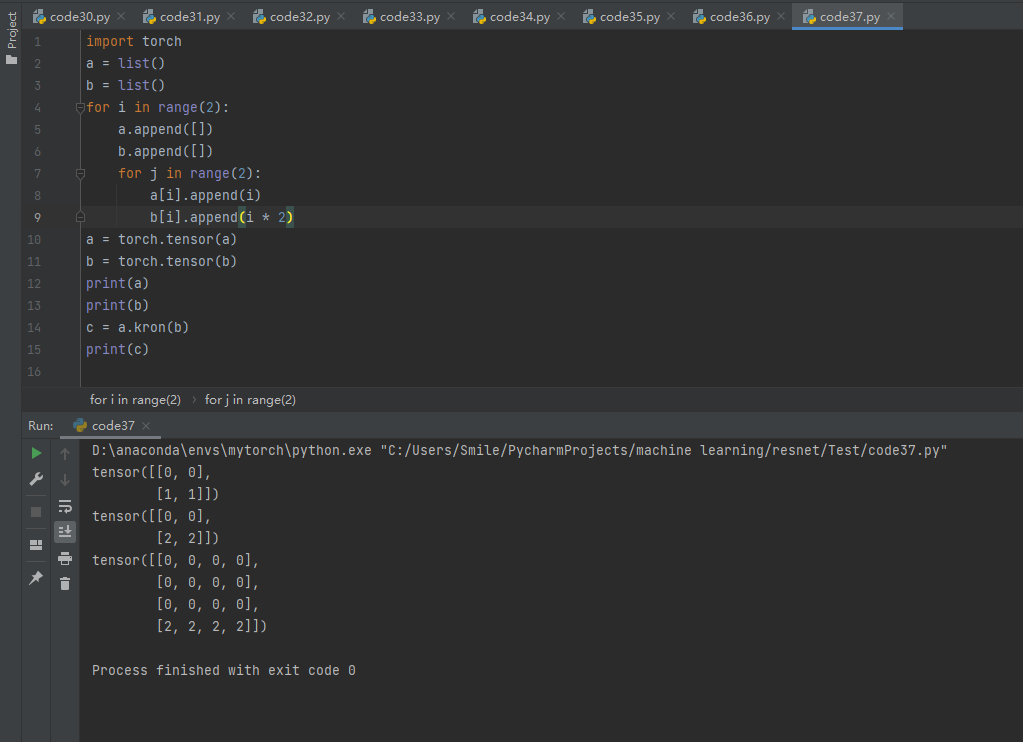Click on 'b.append([])' line
Screen dimensions: 1023x742
tap(165, 151)
